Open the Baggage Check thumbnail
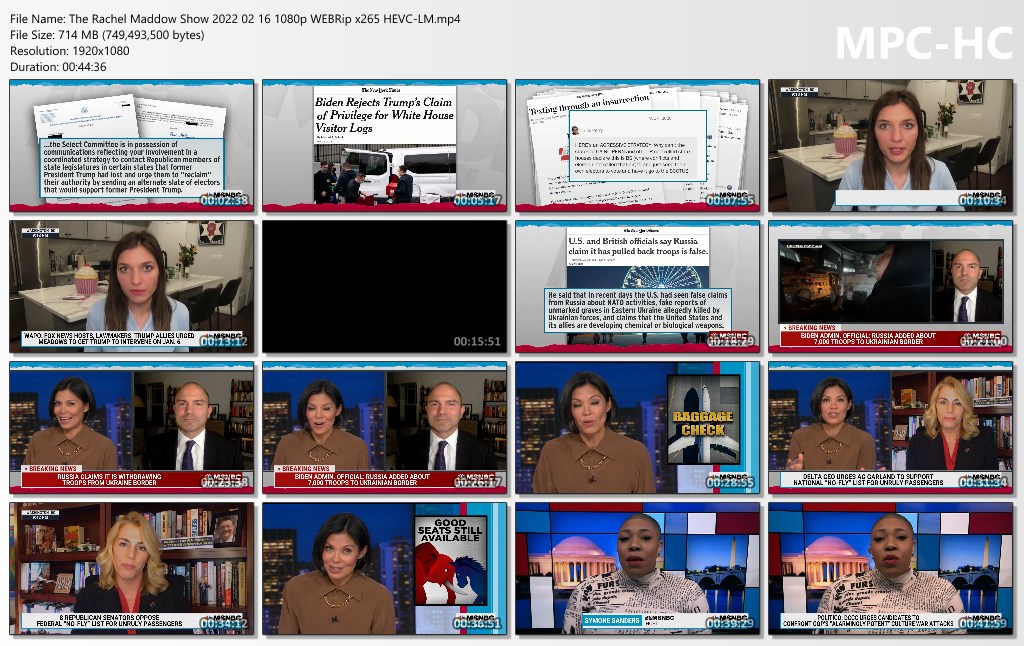This screenshot has height=646, width=1024. (637, 427)
